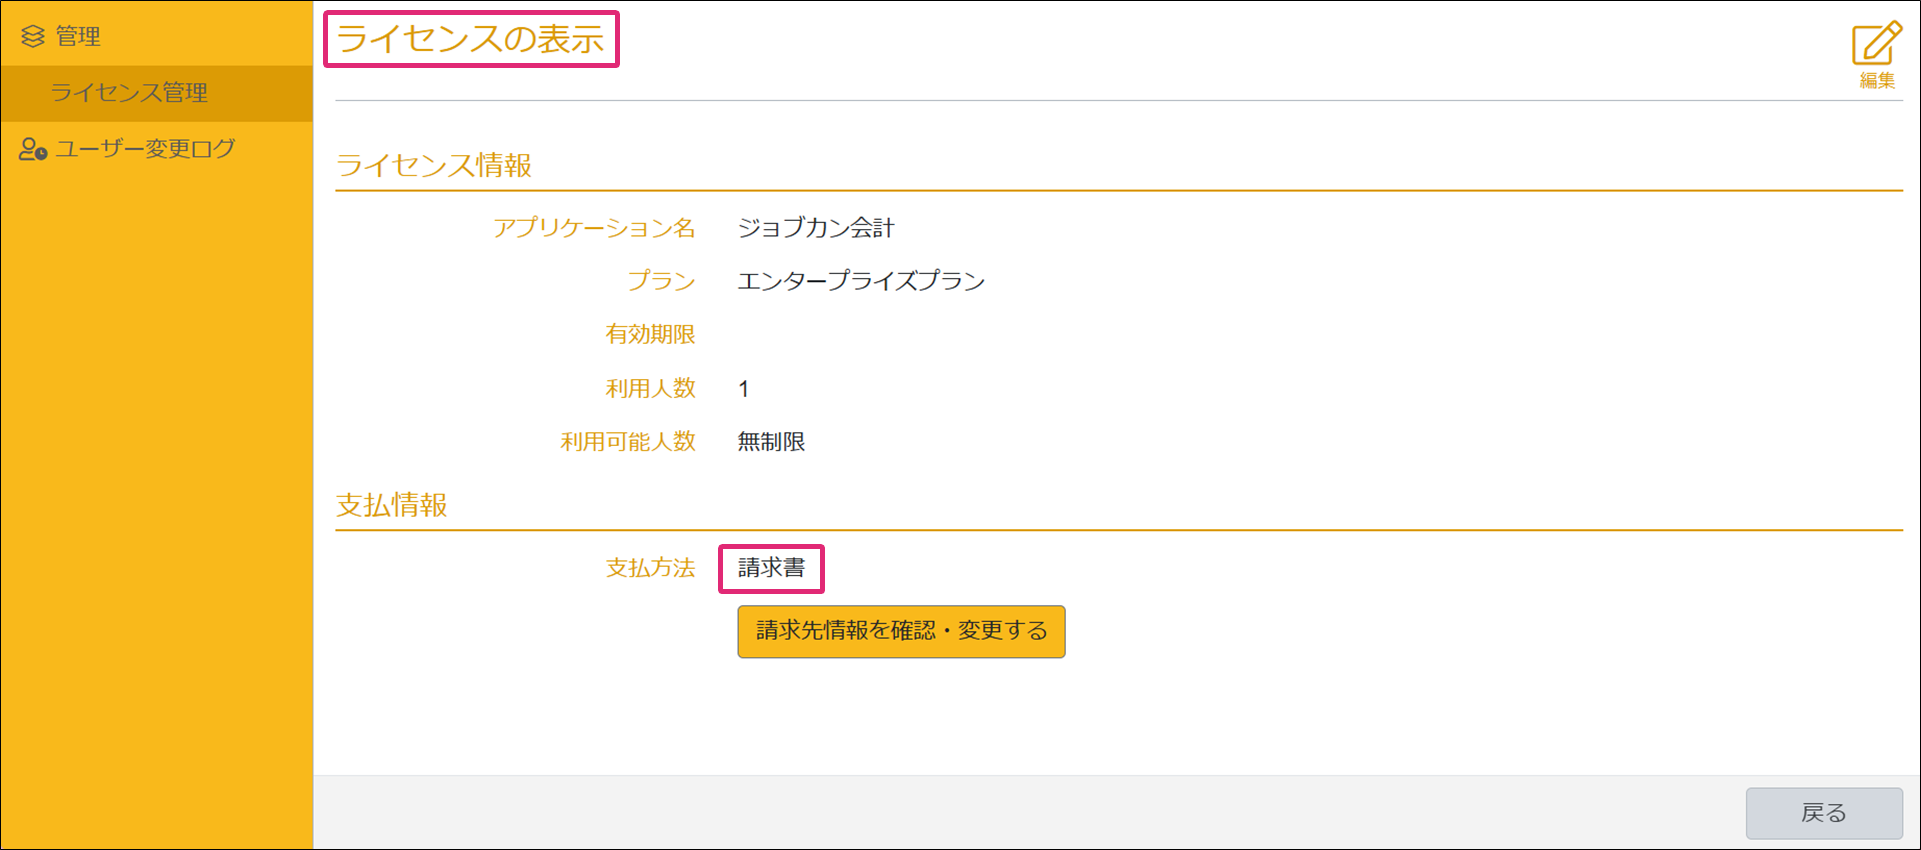Click the 支払情報 section heading

click(392, 505)
